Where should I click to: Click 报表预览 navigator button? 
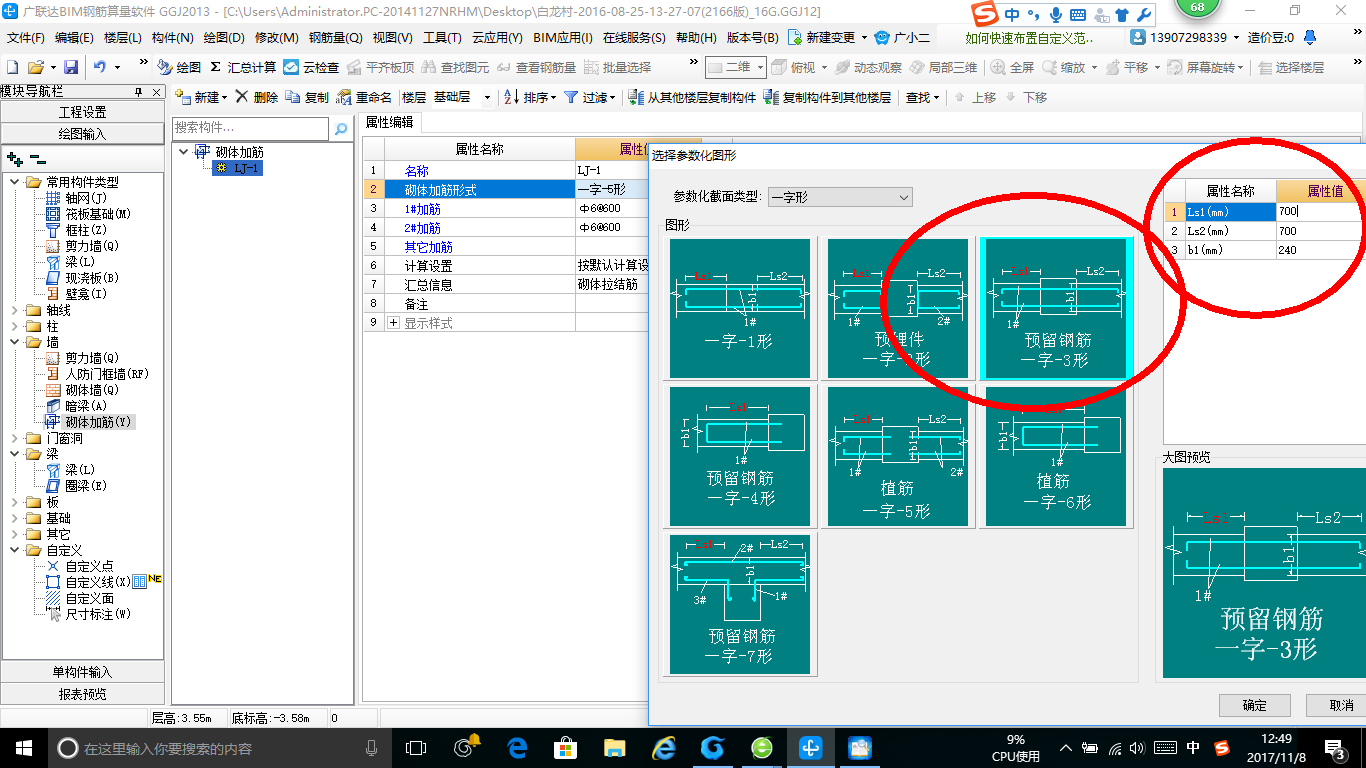83,693
